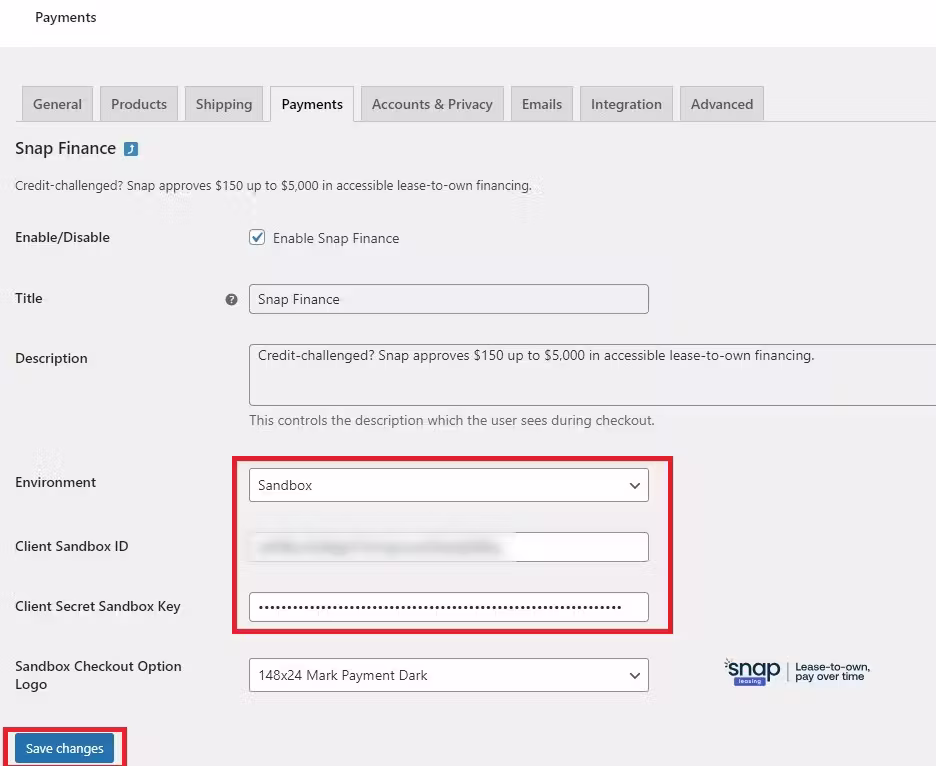The width and height of the screenshot is (936, 766).
Task: Open the Integration tab
Action: [626, 104]
